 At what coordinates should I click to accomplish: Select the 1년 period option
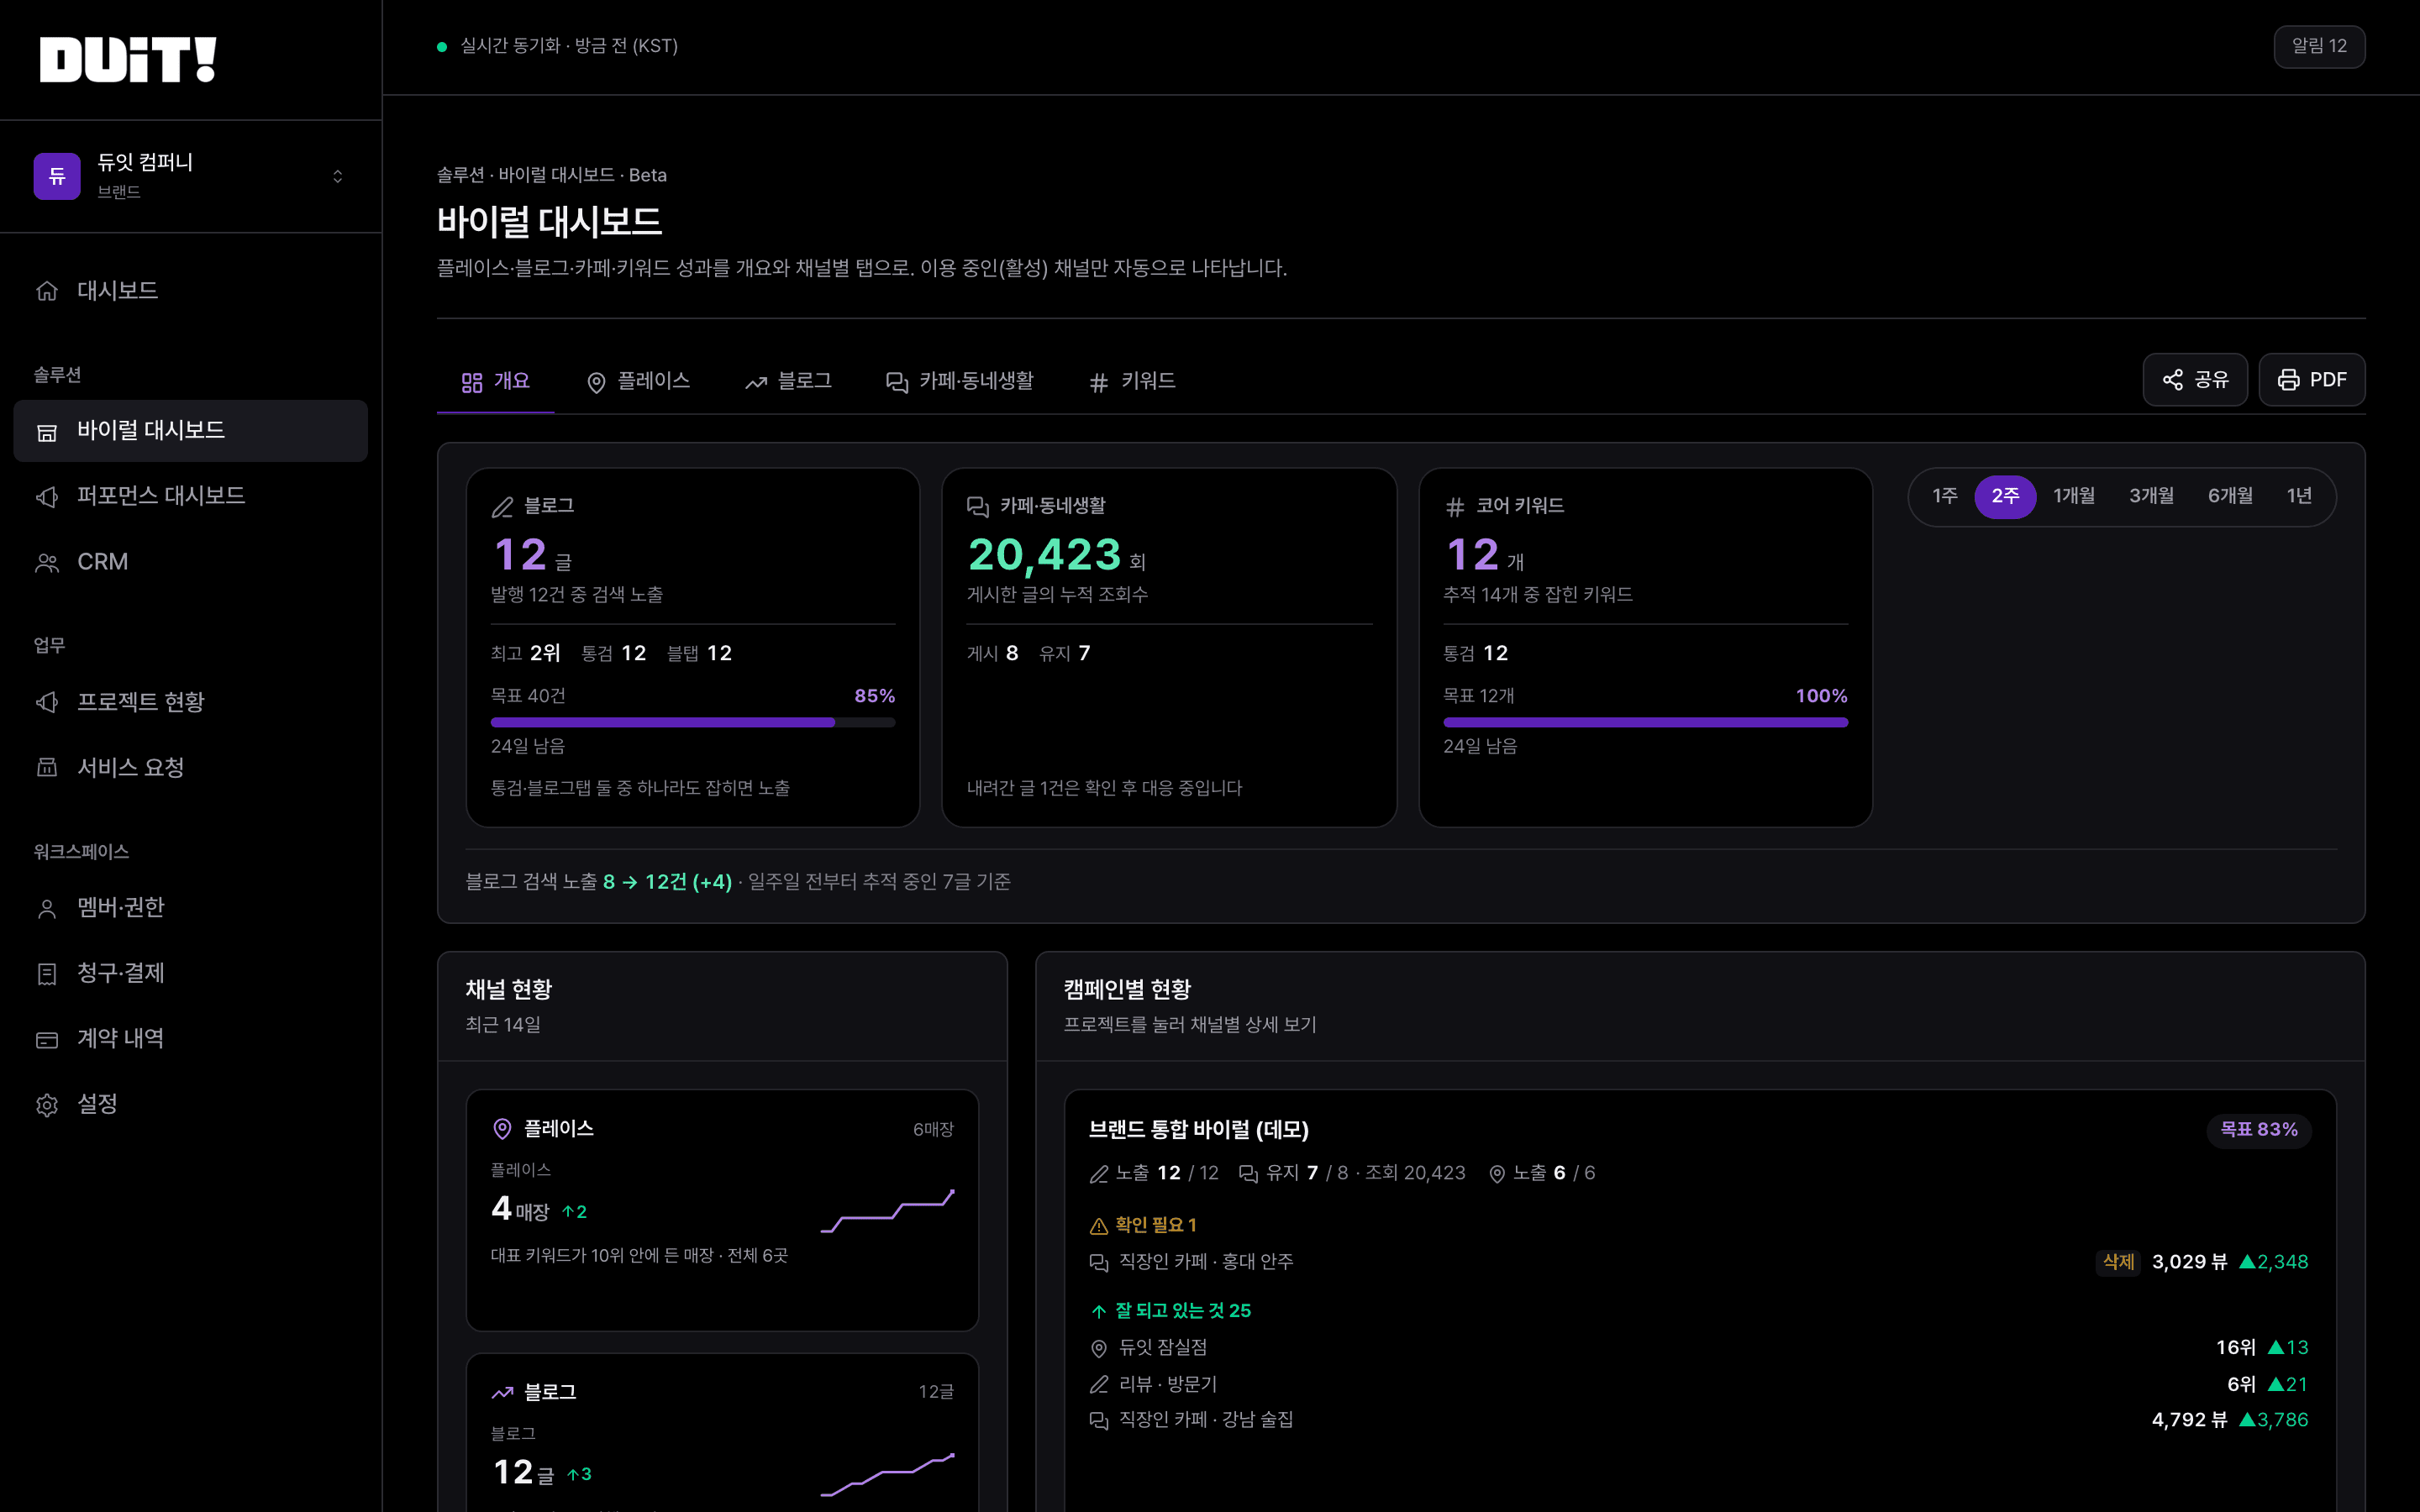[x=2299, y=496]
